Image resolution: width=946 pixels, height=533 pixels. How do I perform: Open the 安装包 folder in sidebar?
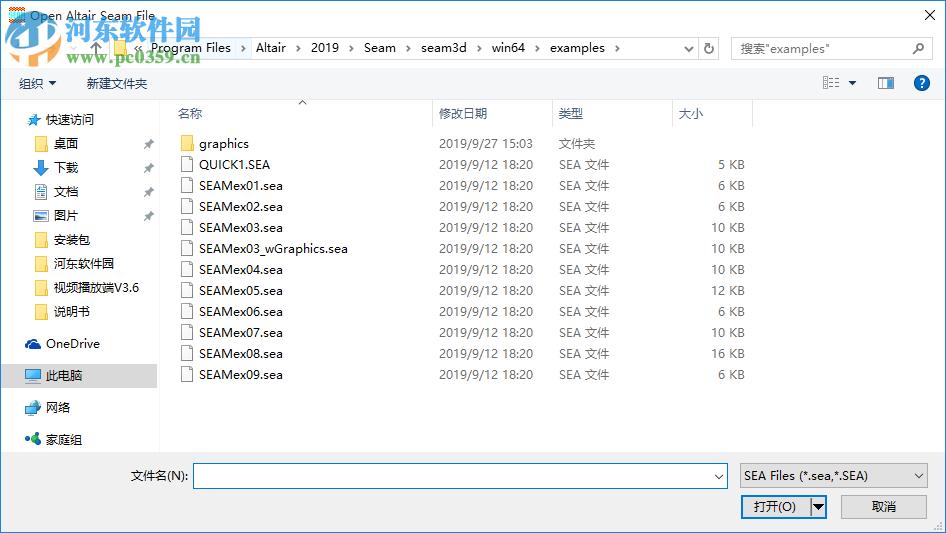click(71, 240)
